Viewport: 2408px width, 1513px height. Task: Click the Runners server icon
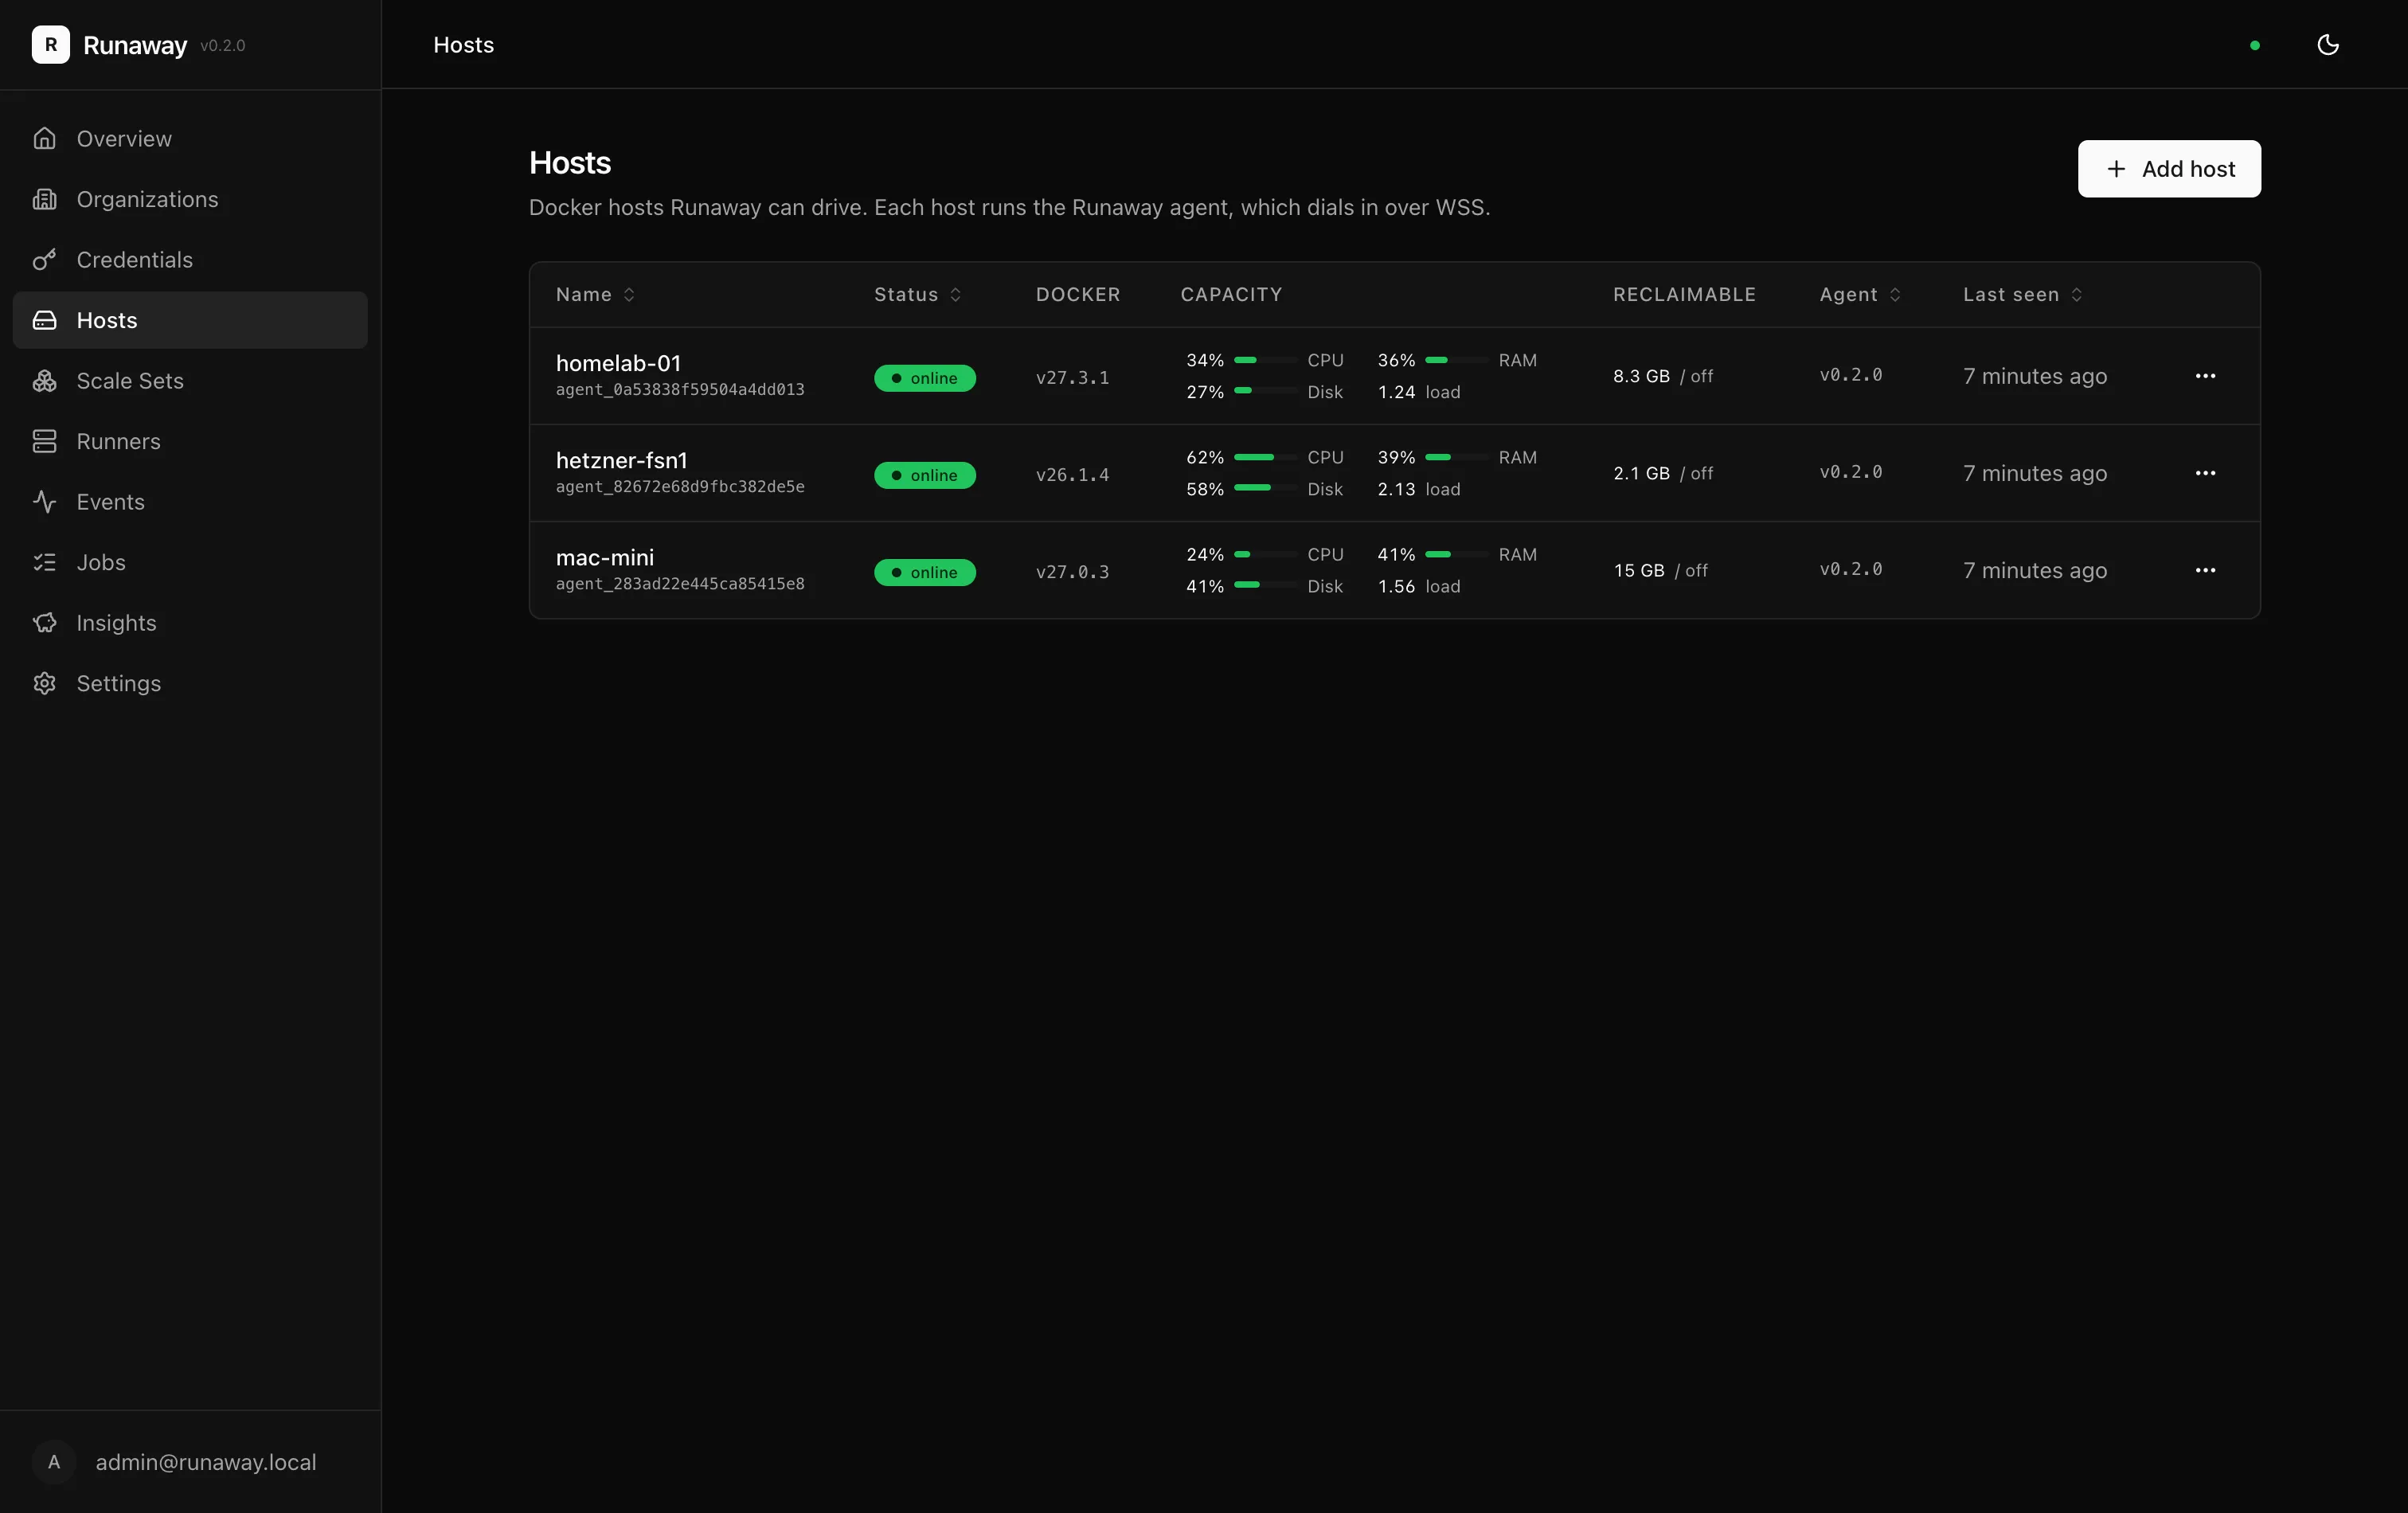coord(44,441)
